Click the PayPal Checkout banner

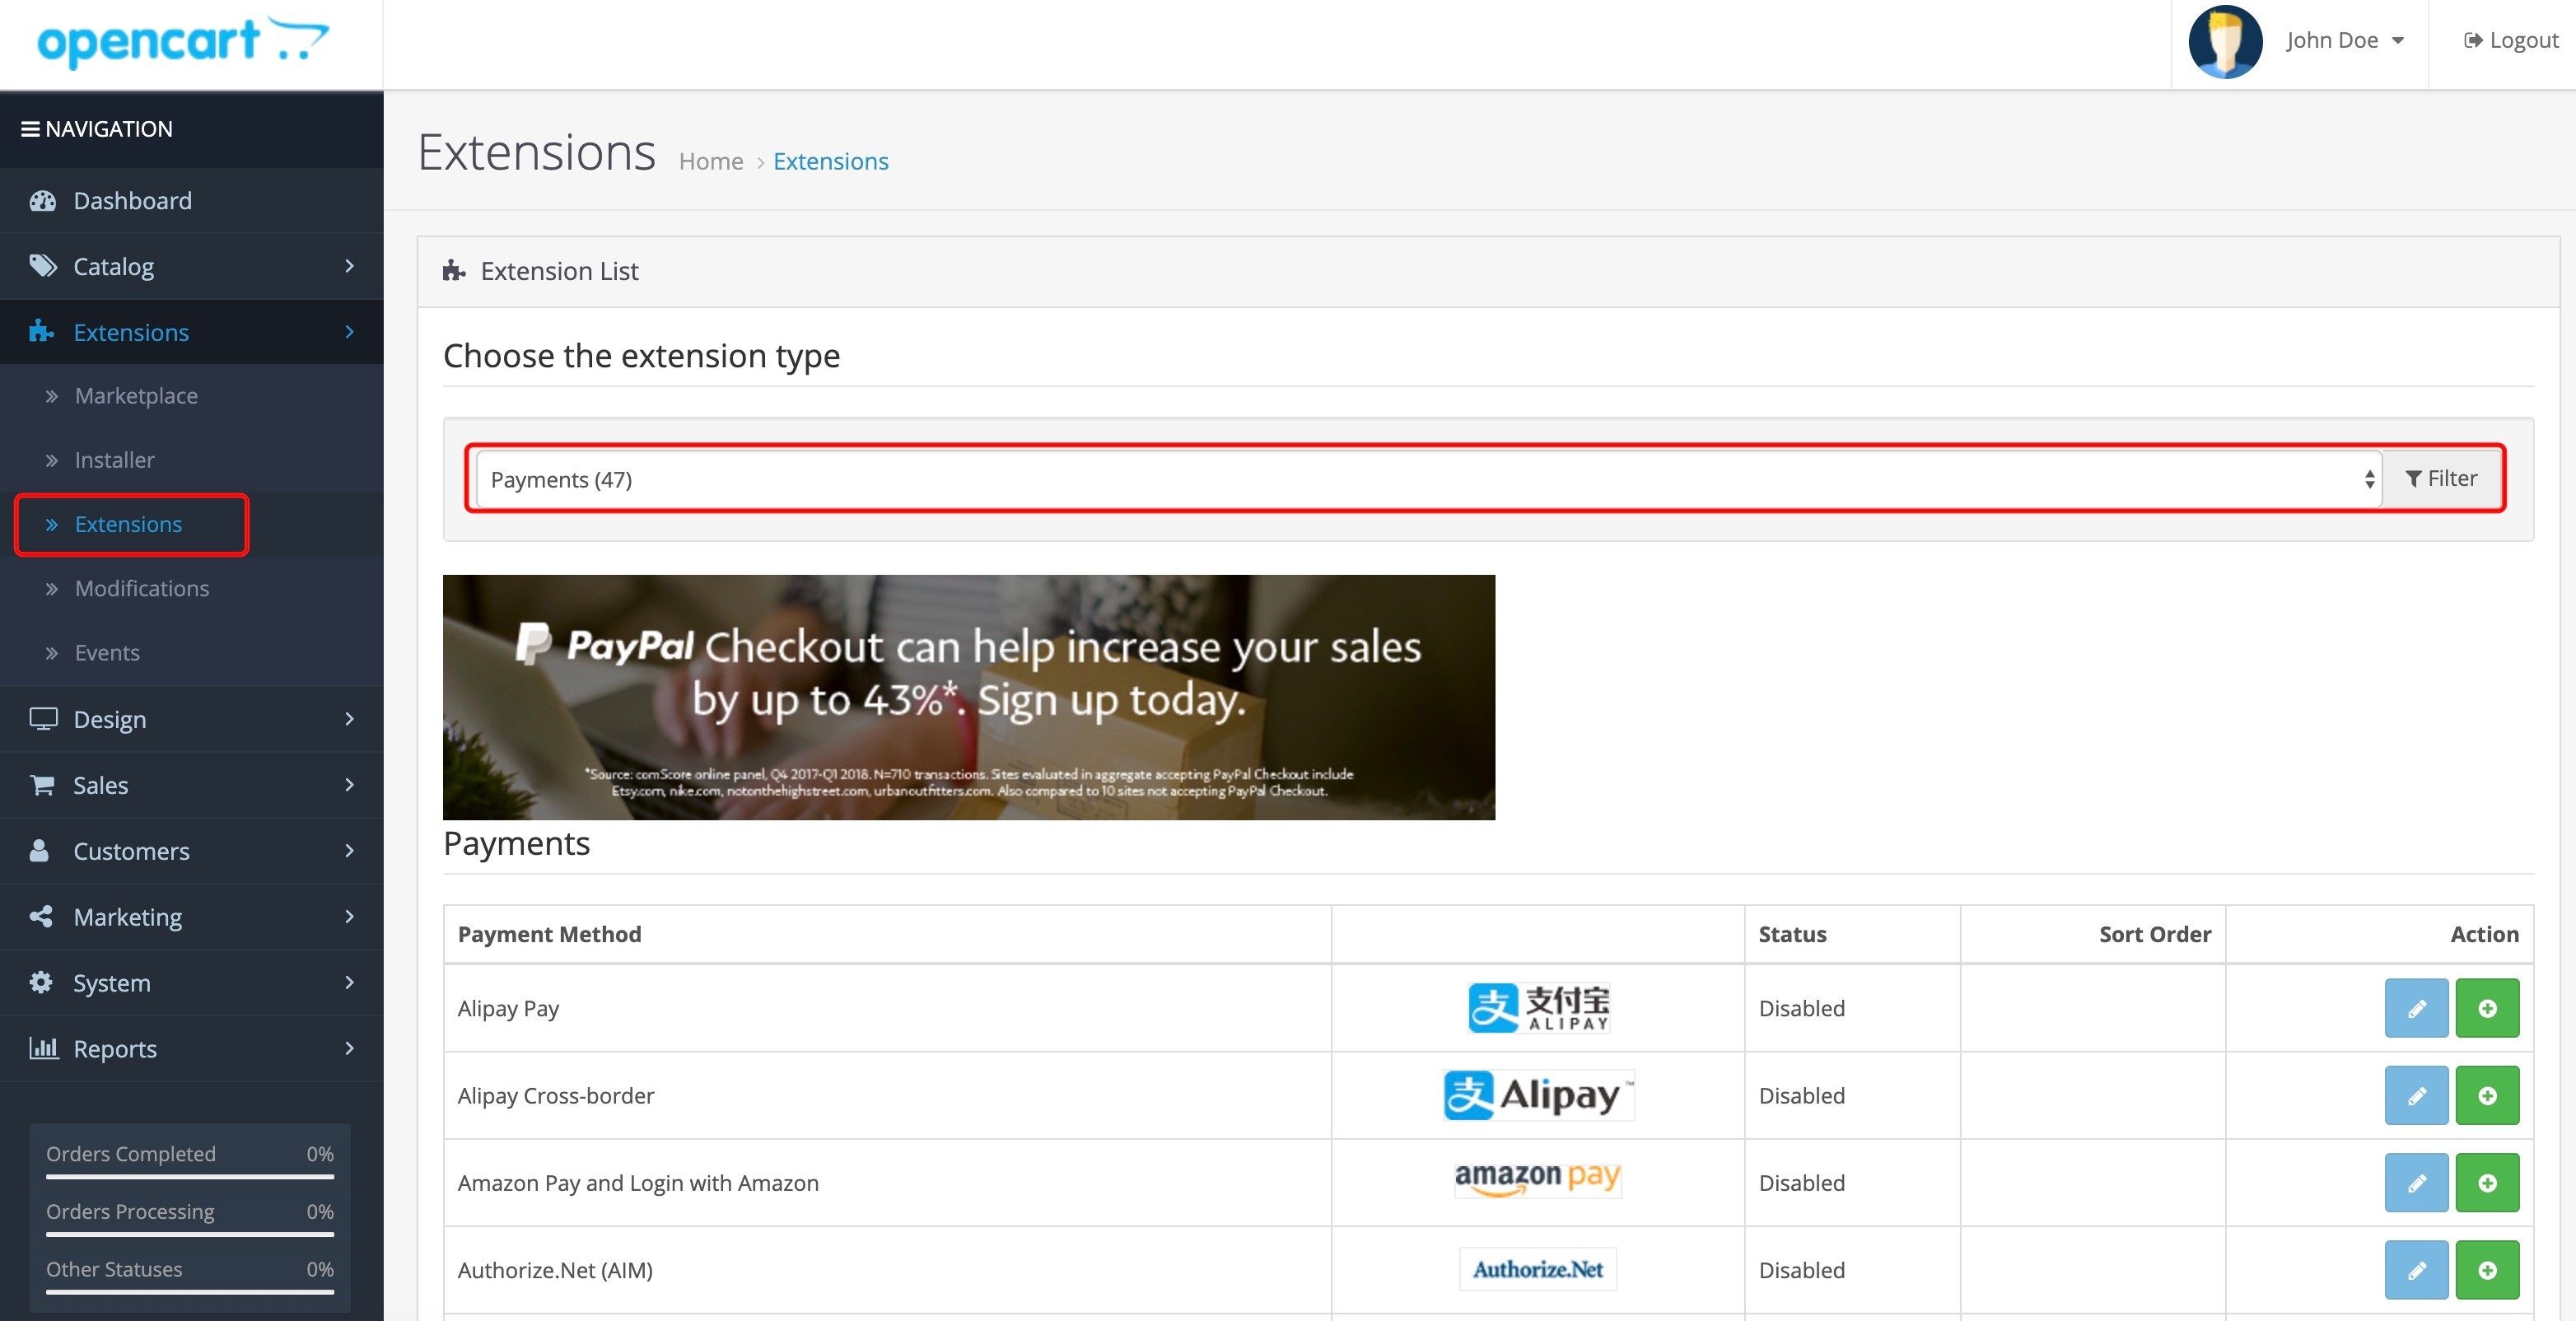point(969,697)
